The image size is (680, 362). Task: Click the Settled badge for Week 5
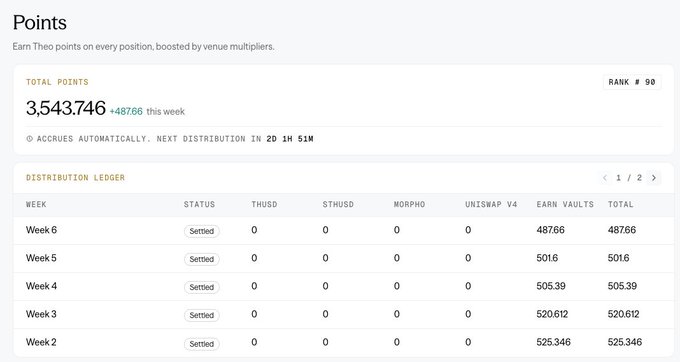[x=202, y=259]
